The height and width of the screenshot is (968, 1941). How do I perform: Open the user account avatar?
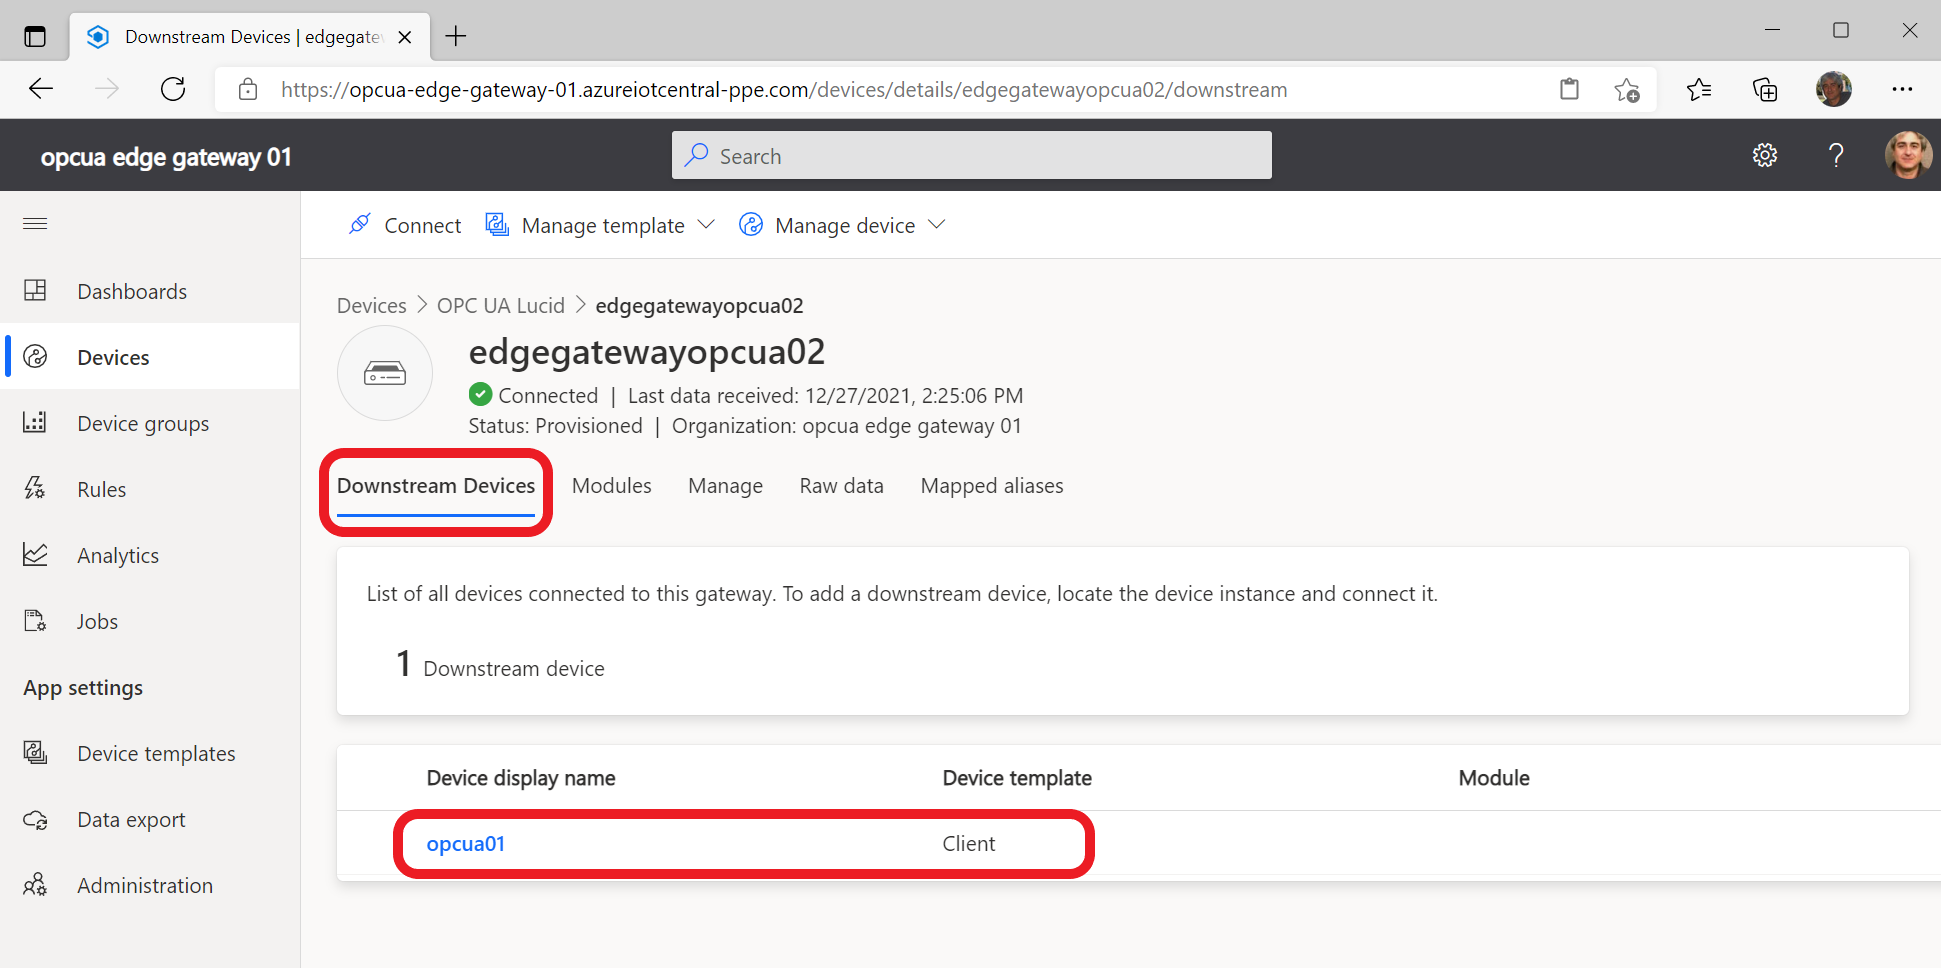(1908, 155)
